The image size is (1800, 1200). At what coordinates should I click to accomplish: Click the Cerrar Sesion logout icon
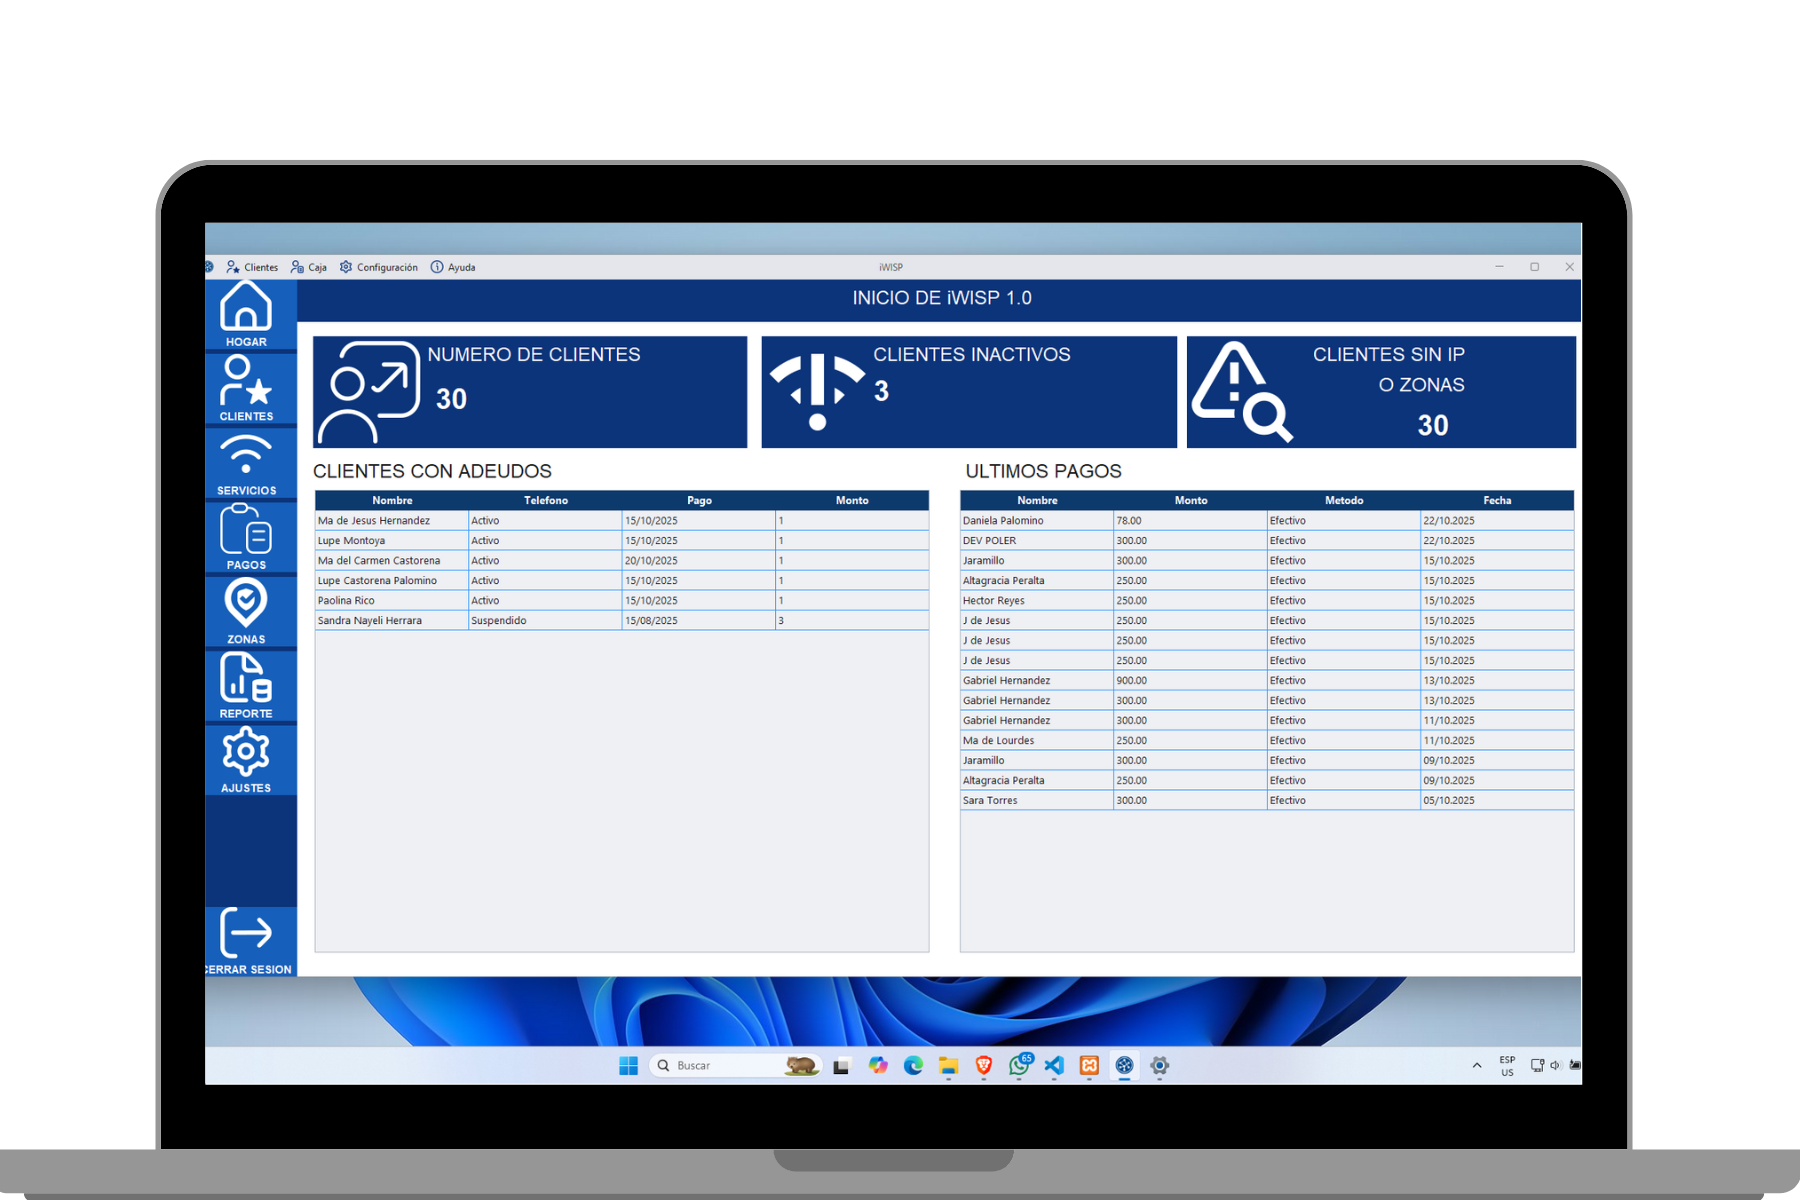pos(246,940)
